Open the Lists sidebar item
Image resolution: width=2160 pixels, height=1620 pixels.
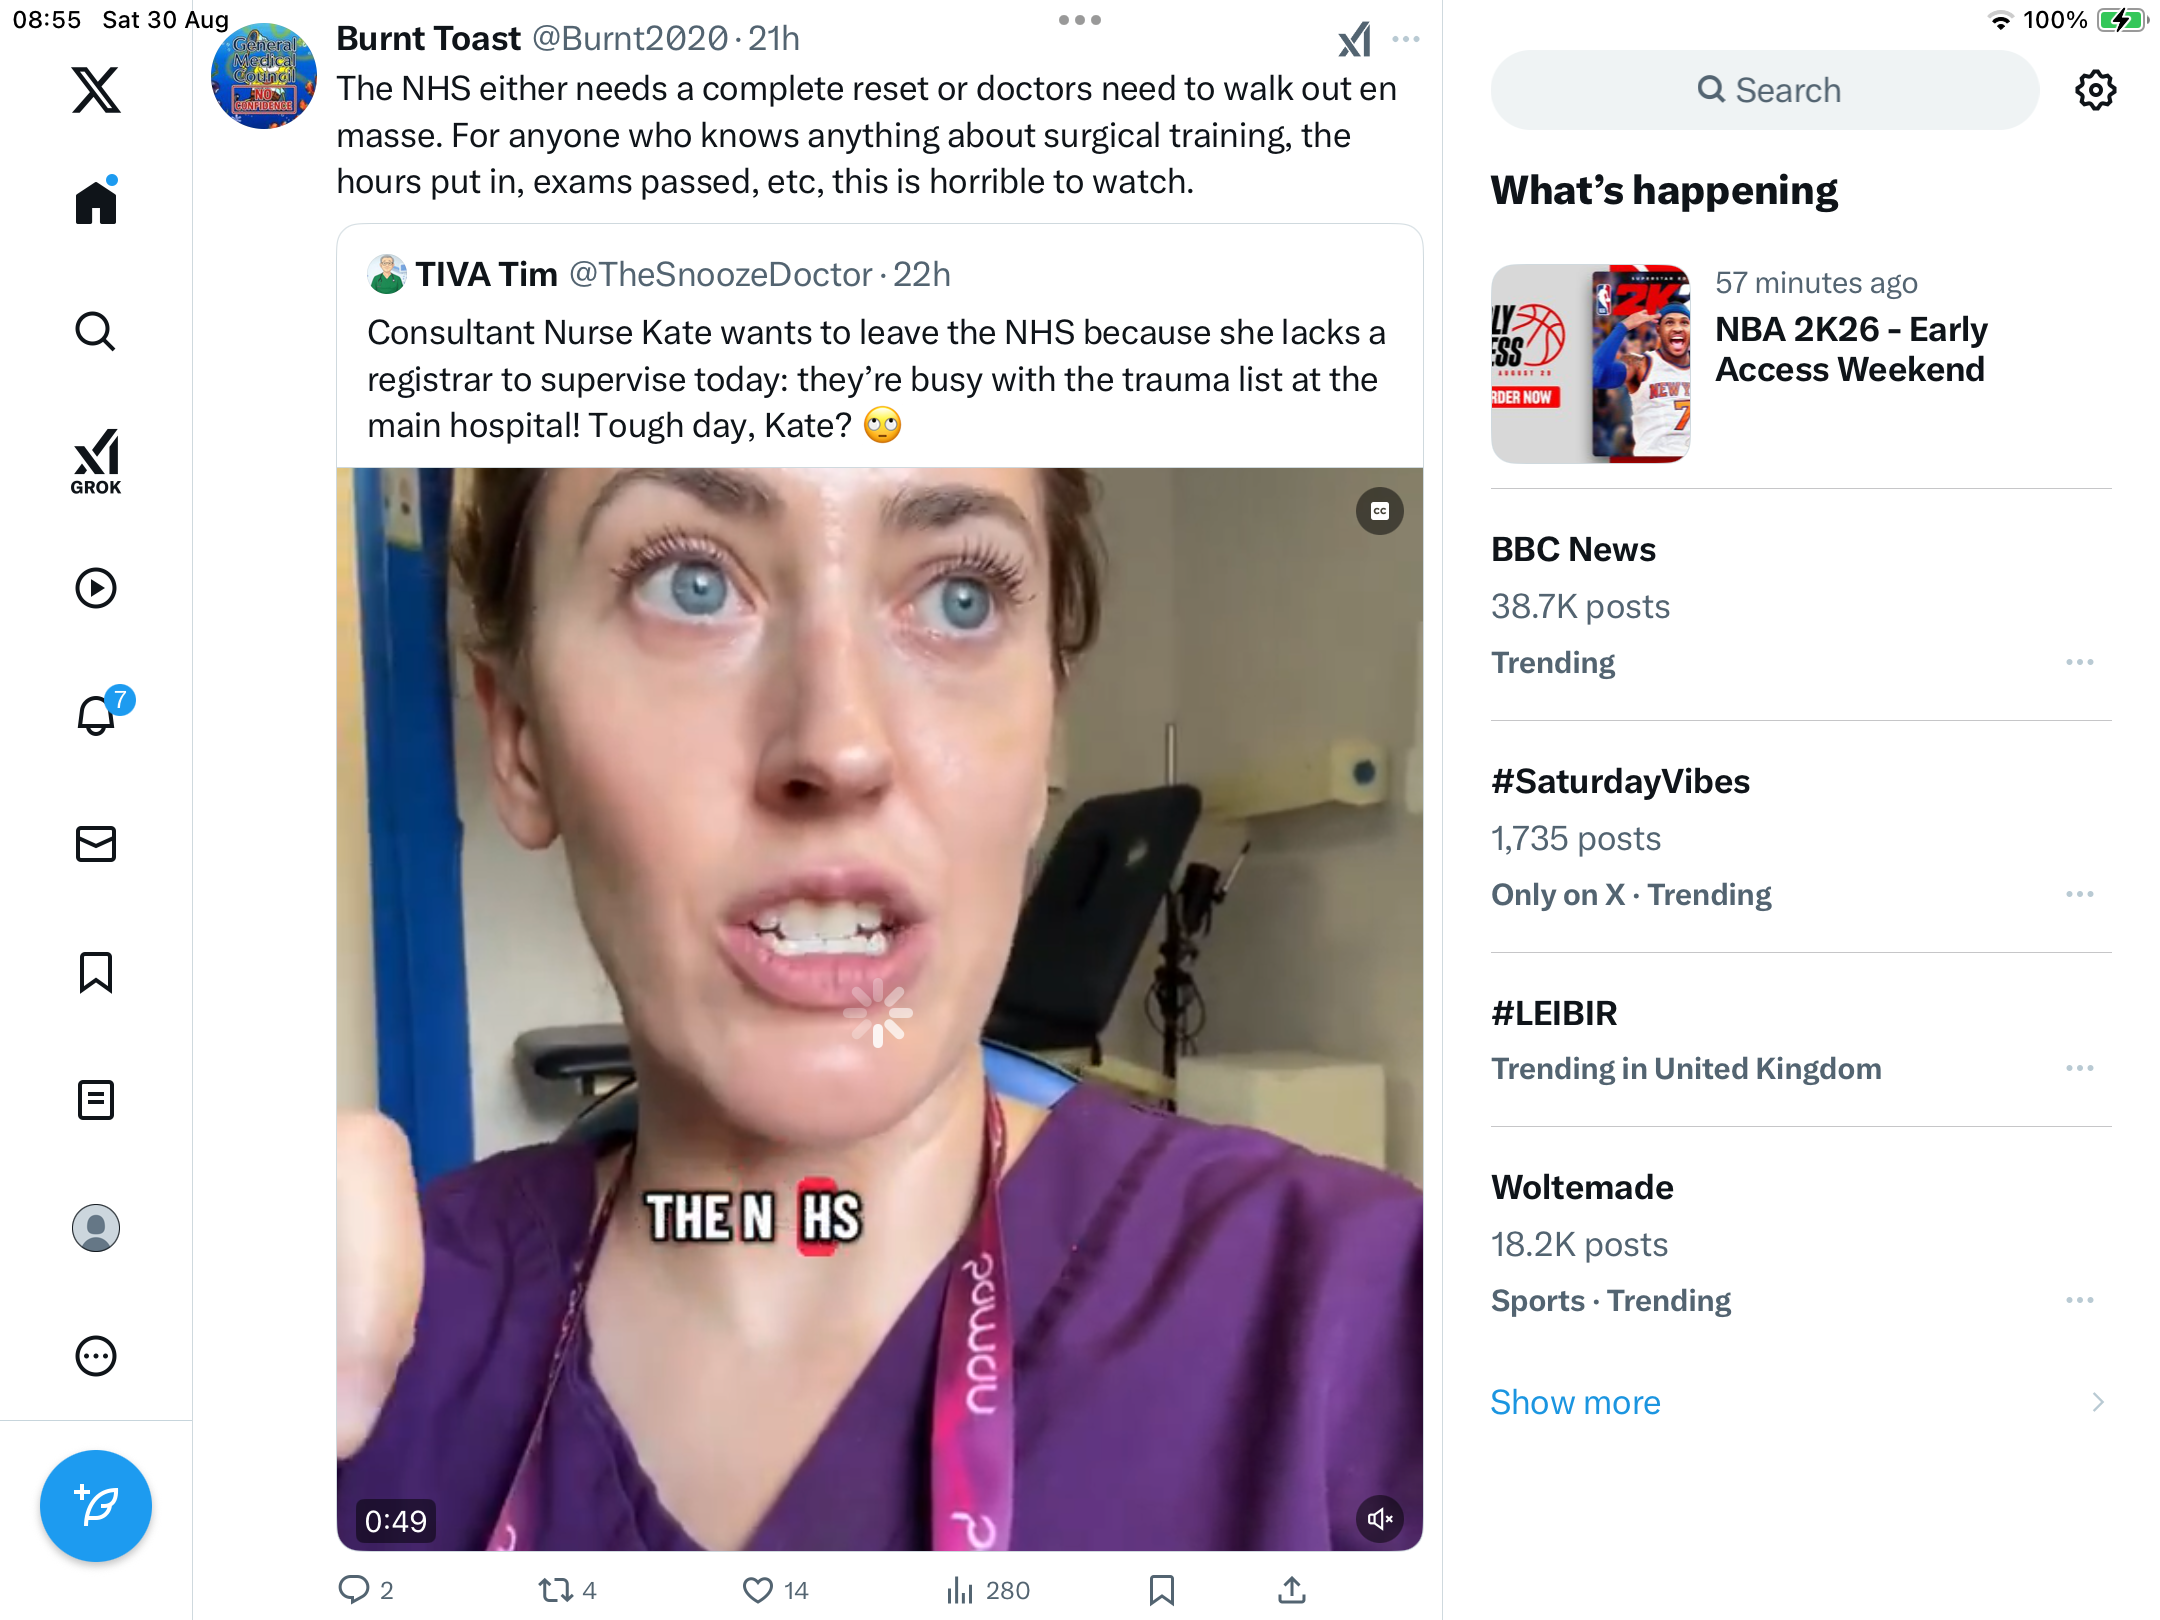[x=96, y=1100]
